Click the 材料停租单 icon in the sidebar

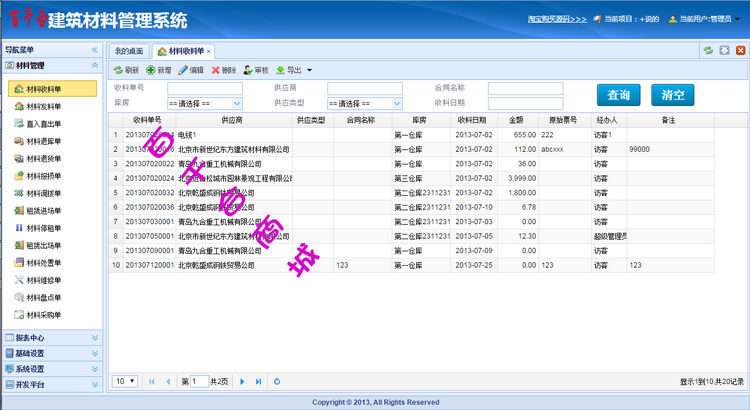click(19, 228)
